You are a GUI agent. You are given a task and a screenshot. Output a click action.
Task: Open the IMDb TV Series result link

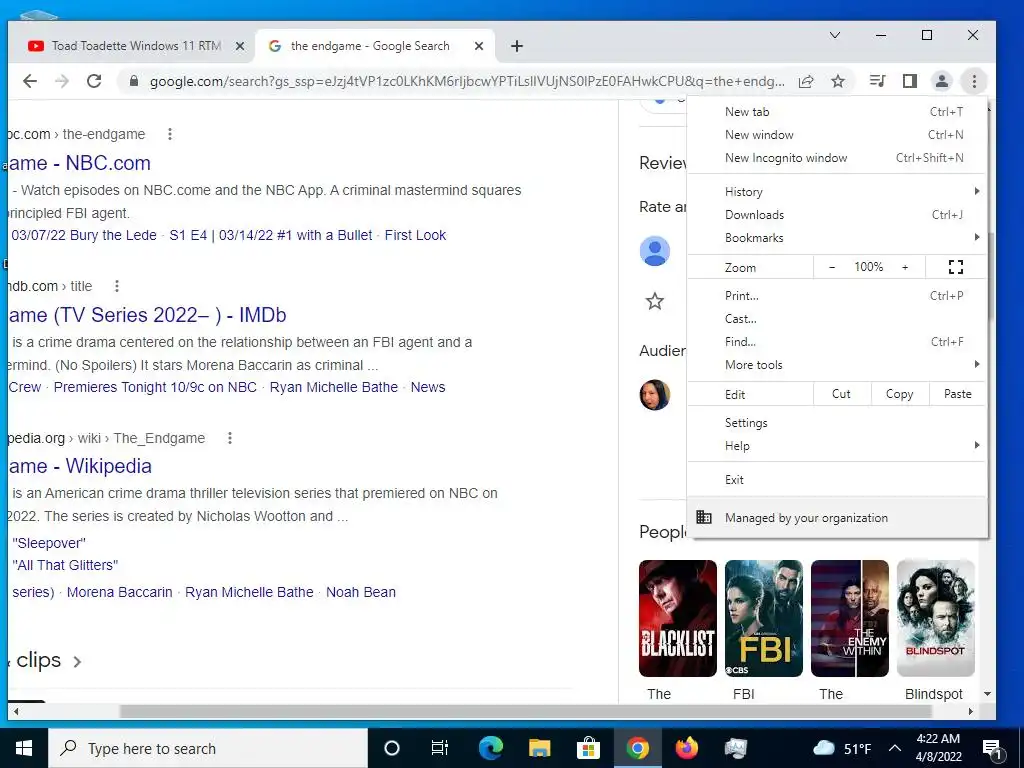point(147,315)
